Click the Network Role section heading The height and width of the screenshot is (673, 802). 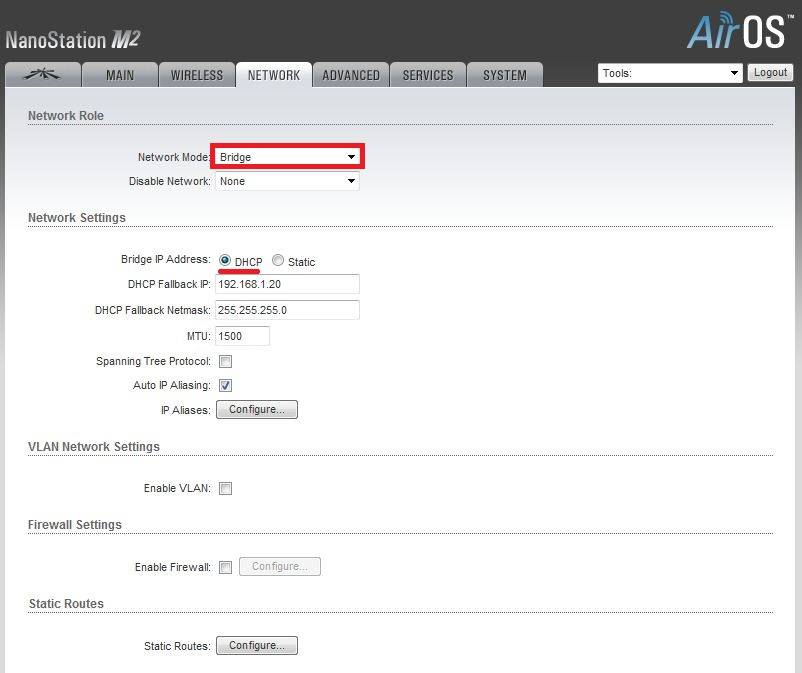[65, 116]
